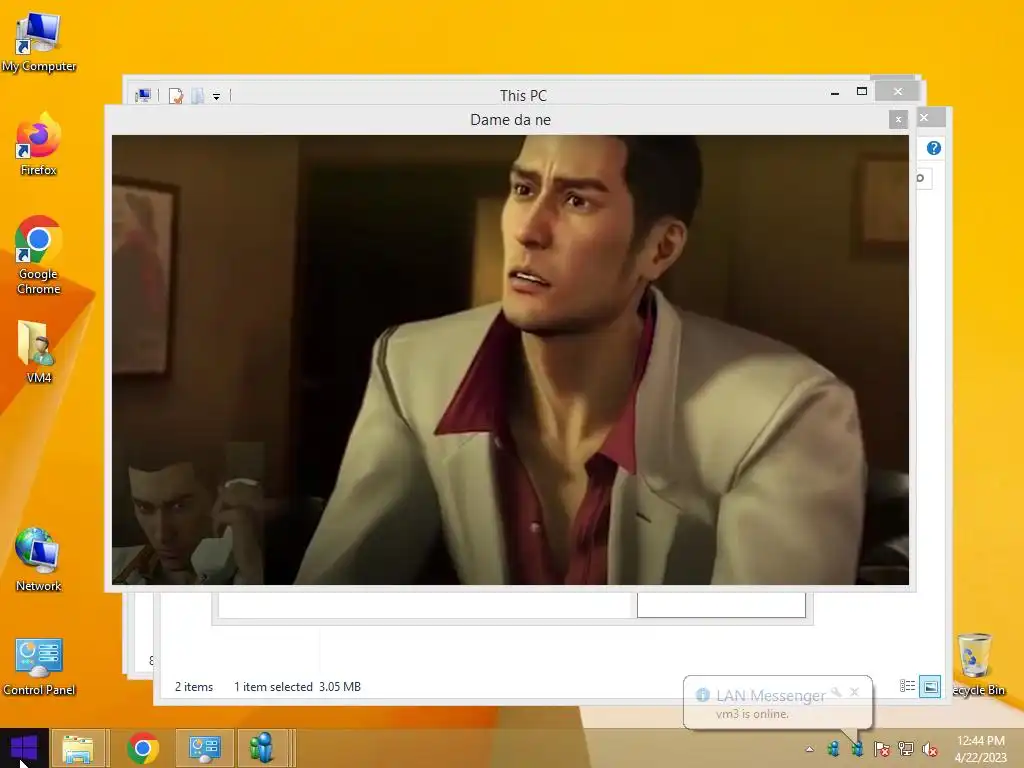Click the Action Center flag tray icon
Screen dimensions: 1024x768
882,749
